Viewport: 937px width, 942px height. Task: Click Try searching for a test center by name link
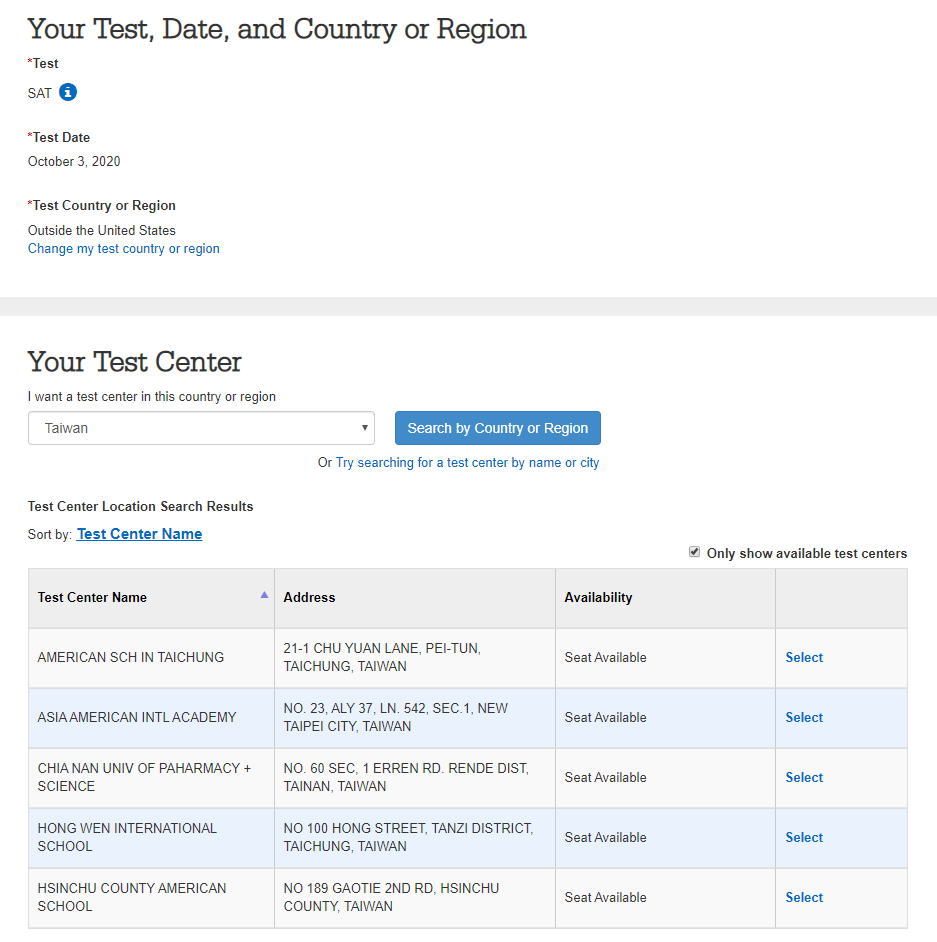[x=467, y=463]
